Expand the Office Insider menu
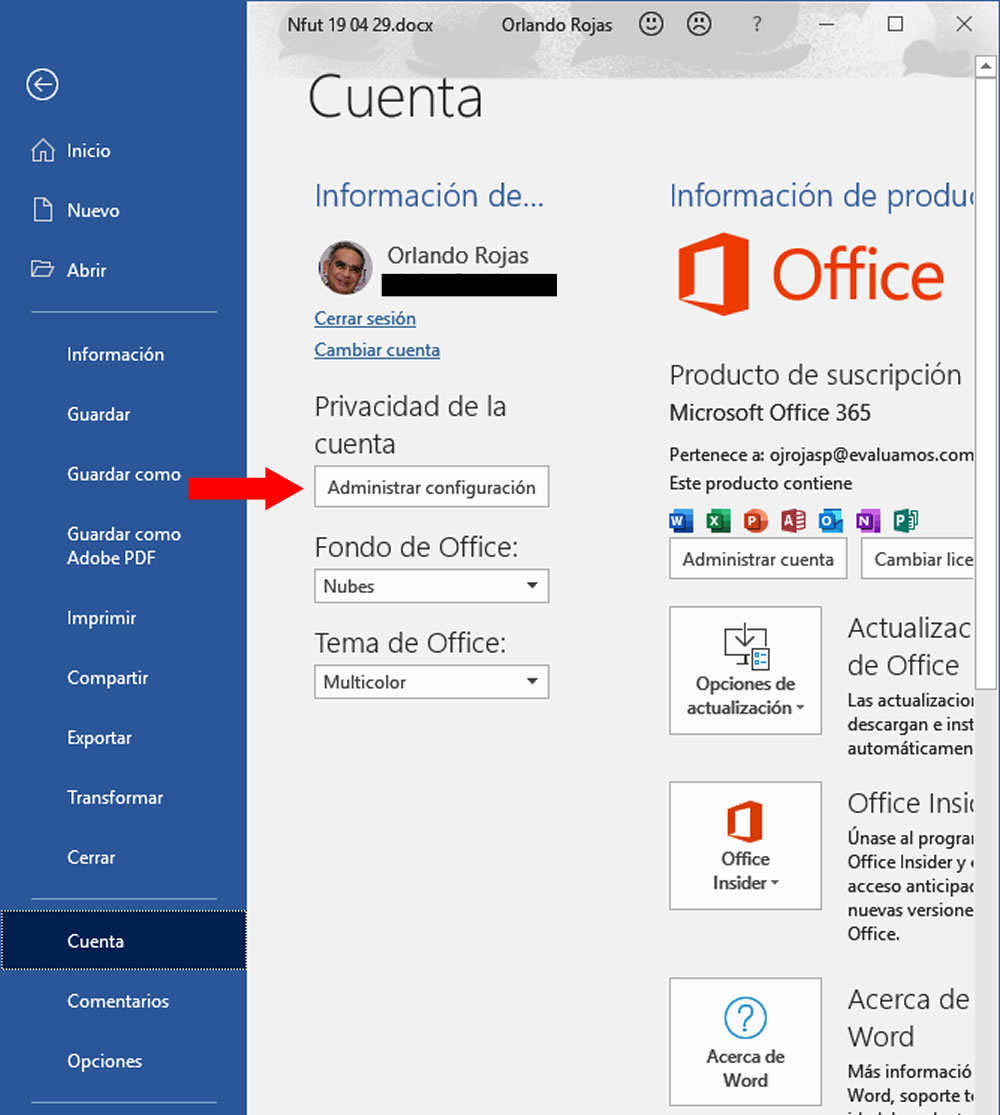Screen dimensions: 1000x1115 745,845
